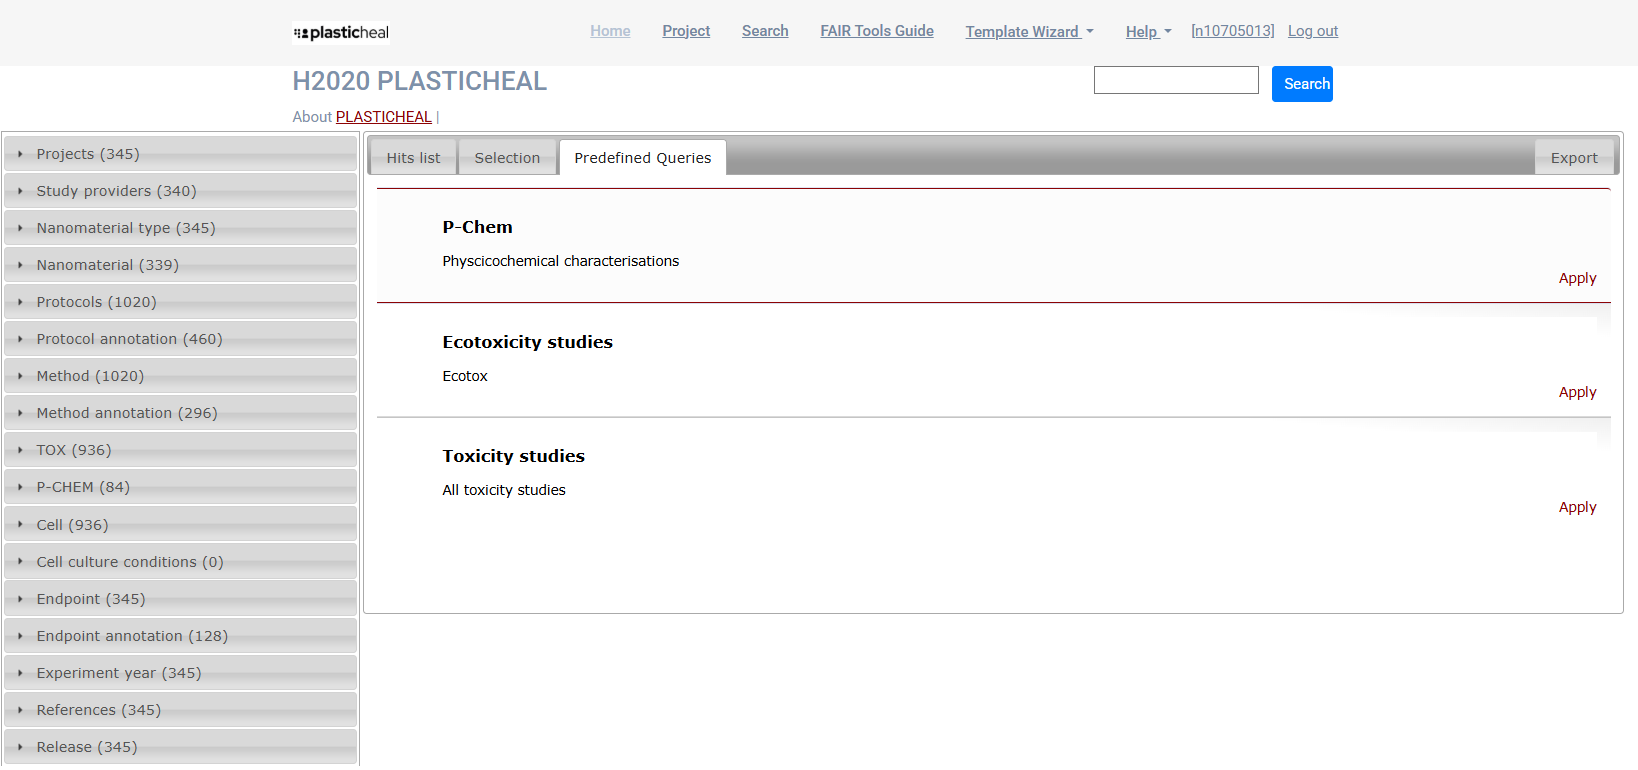This screenshot has height=770, width=1638.
Task: Expand Endpoint annotation (128) section
Action: (180, 636)
